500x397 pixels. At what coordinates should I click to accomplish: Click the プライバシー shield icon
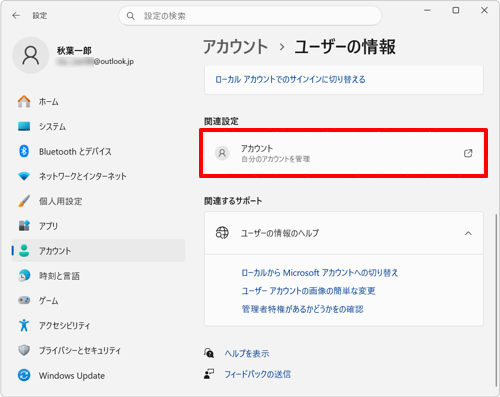tap(24, 350)
